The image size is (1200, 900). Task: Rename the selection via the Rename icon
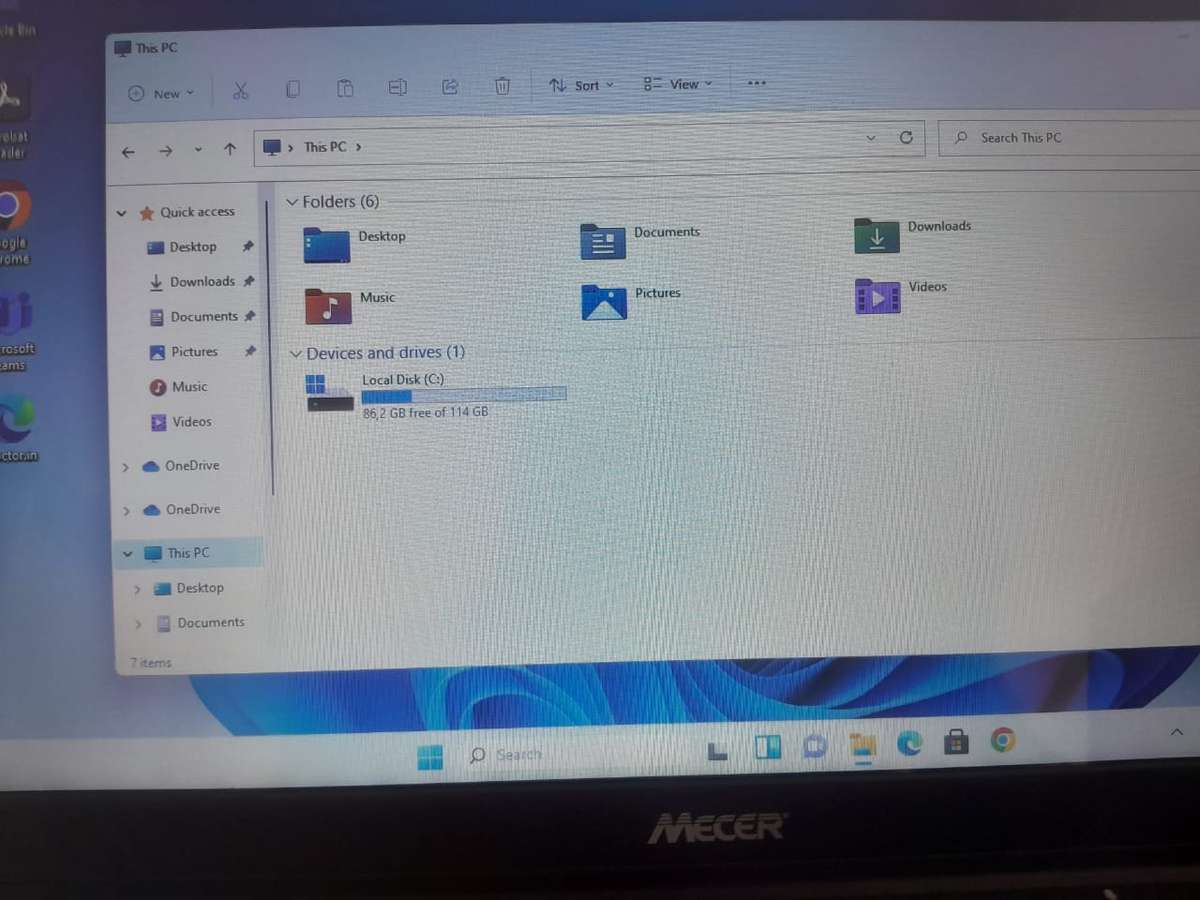(398, 88)
